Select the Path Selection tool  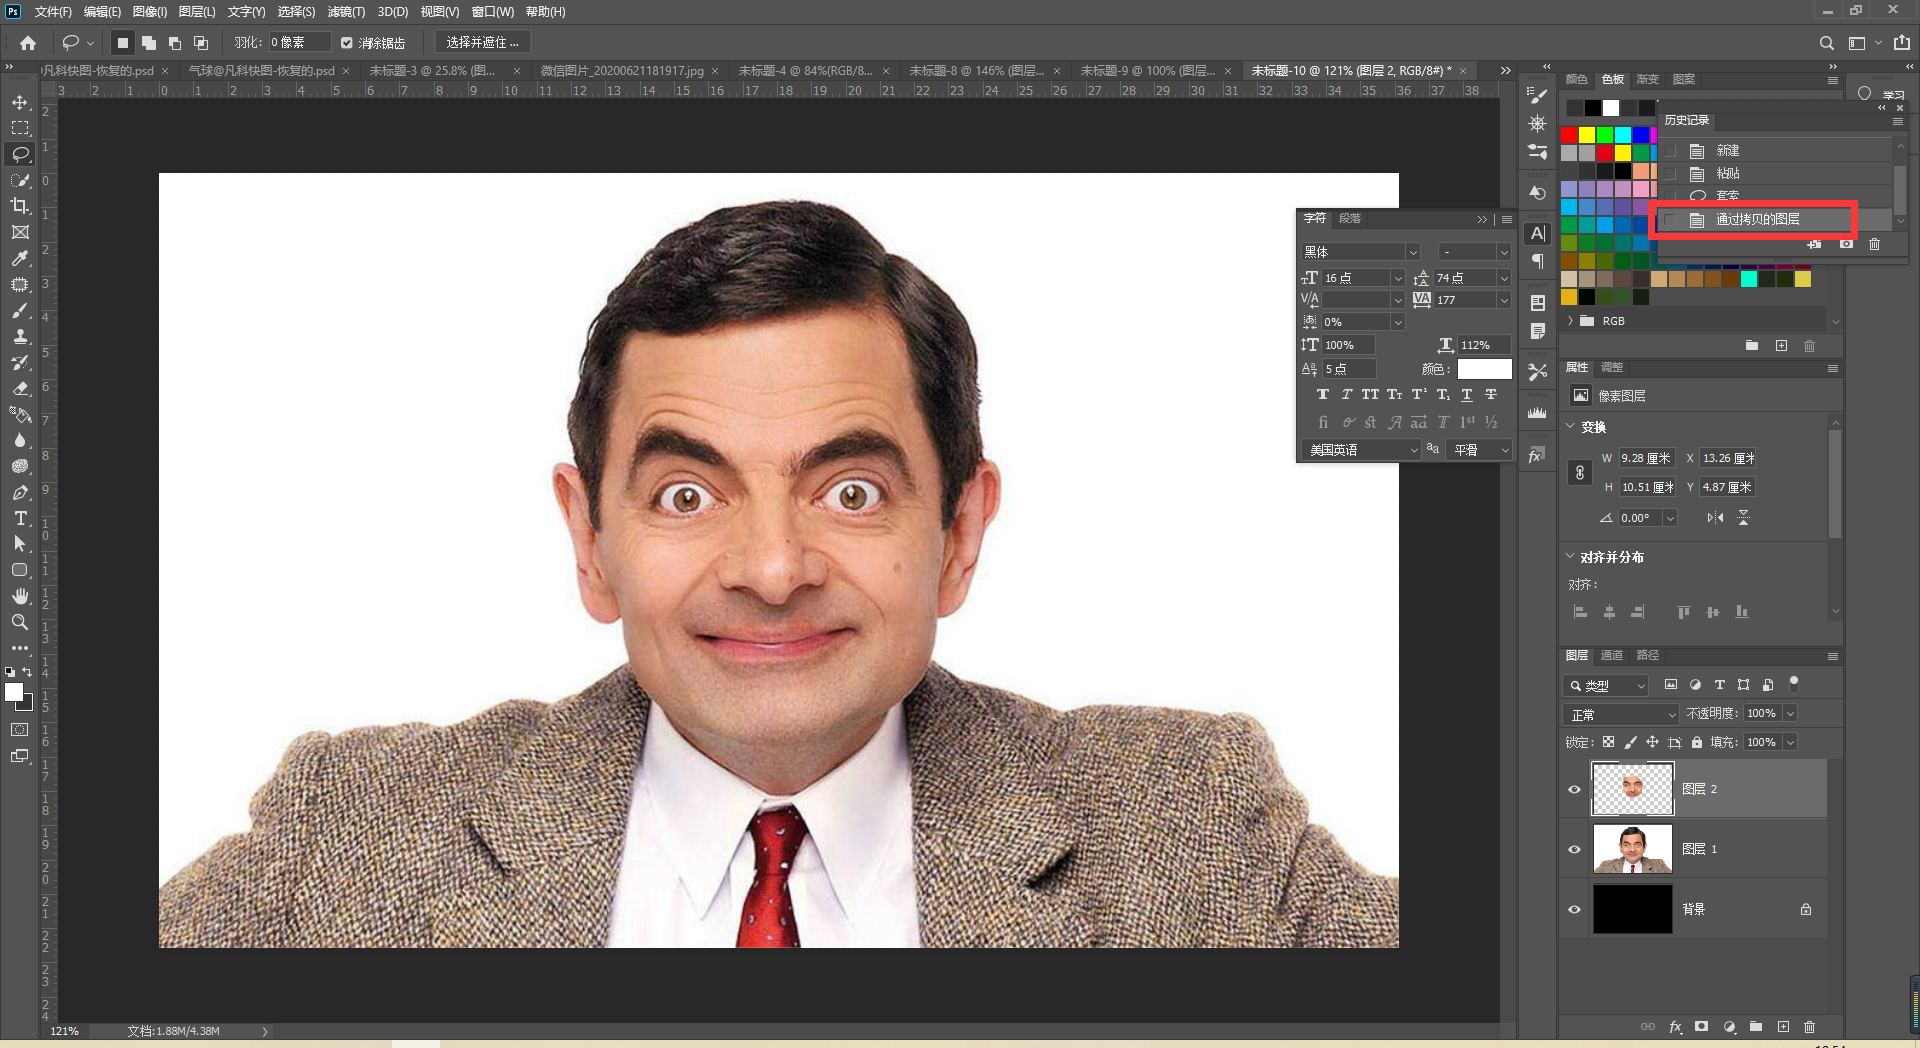coord(20,544)
